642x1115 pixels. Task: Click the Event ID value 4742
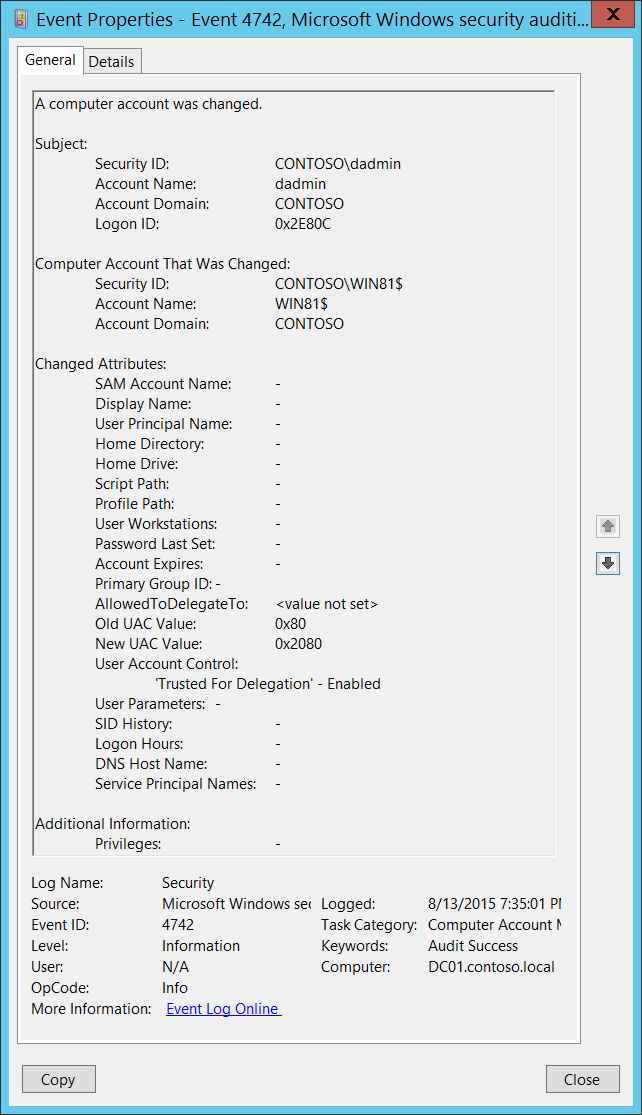click(x=178, y=925)
